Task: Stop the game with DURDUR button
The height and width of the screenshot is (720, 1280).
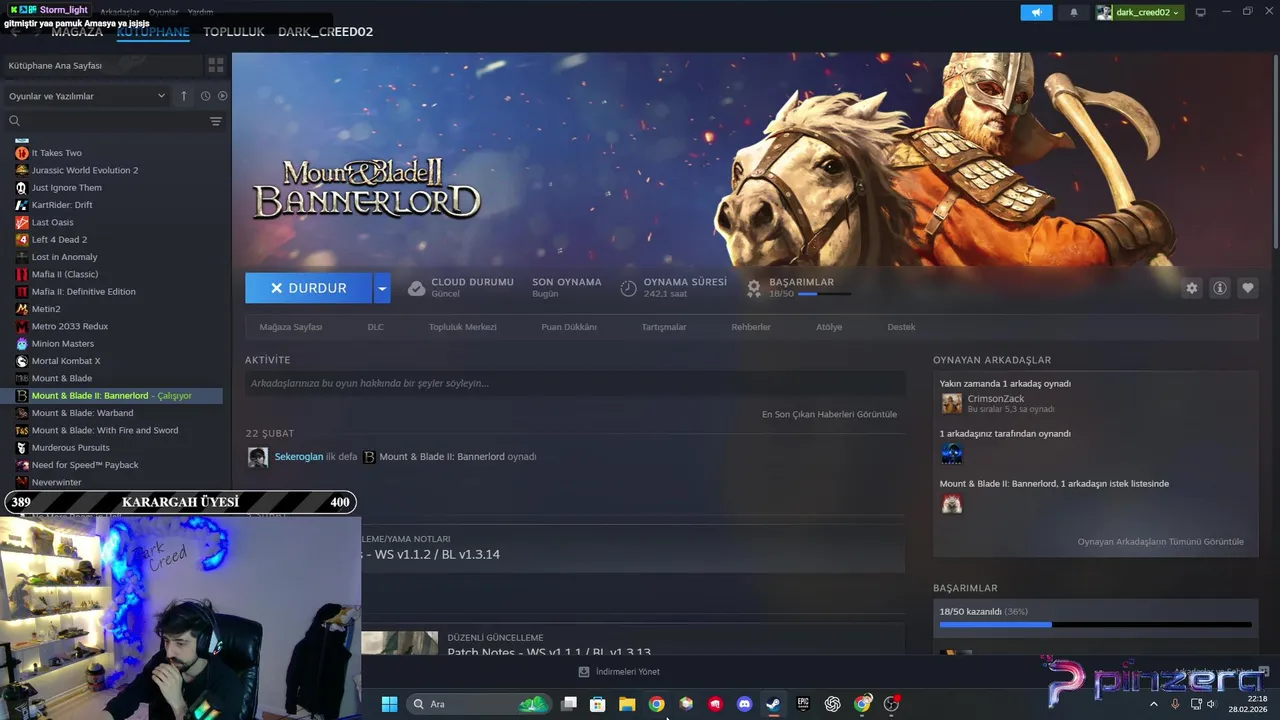Action: 308,288
